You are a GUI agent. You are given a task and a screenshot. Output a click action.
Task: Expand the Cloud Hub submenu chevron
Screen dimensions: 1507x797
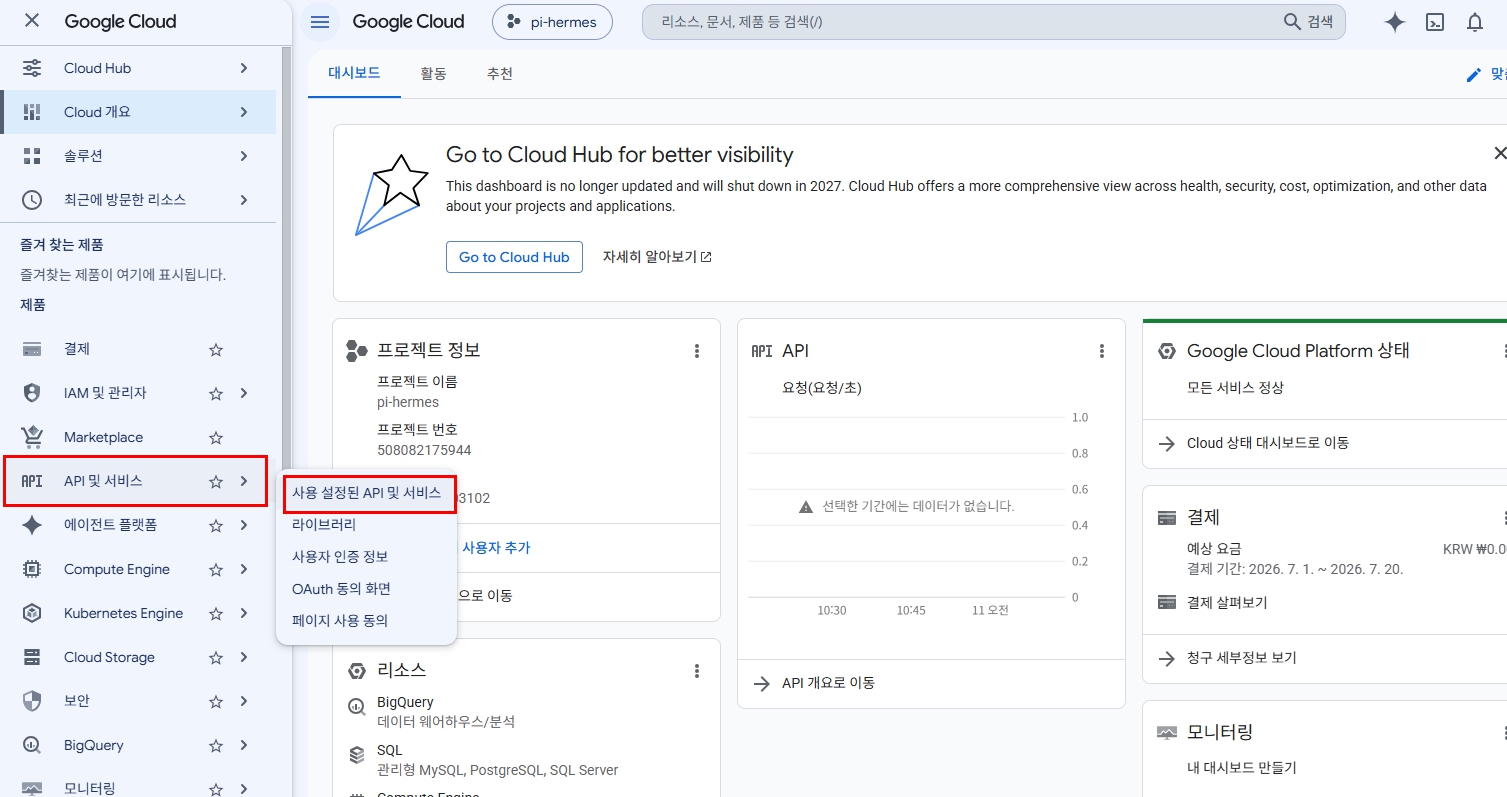(x=244, y=68)
